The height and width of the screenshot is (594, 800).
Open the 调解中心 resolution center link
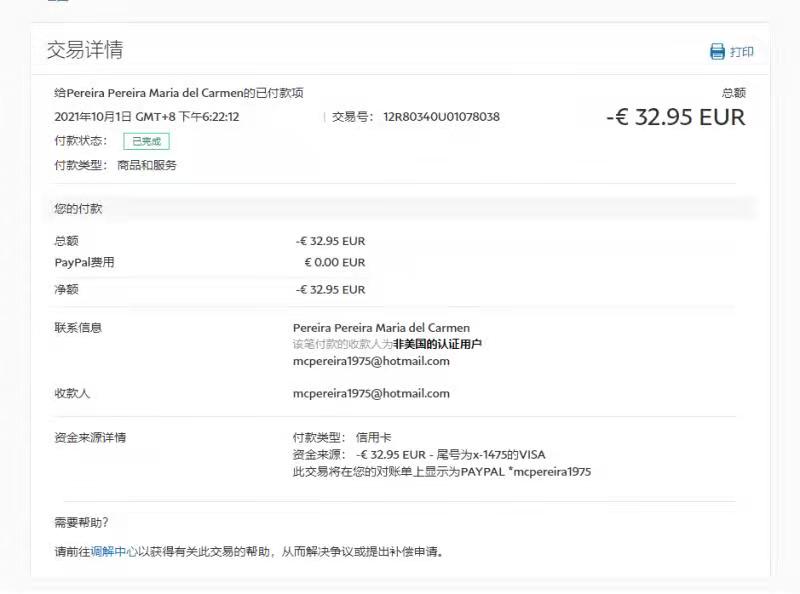[114, 551]
